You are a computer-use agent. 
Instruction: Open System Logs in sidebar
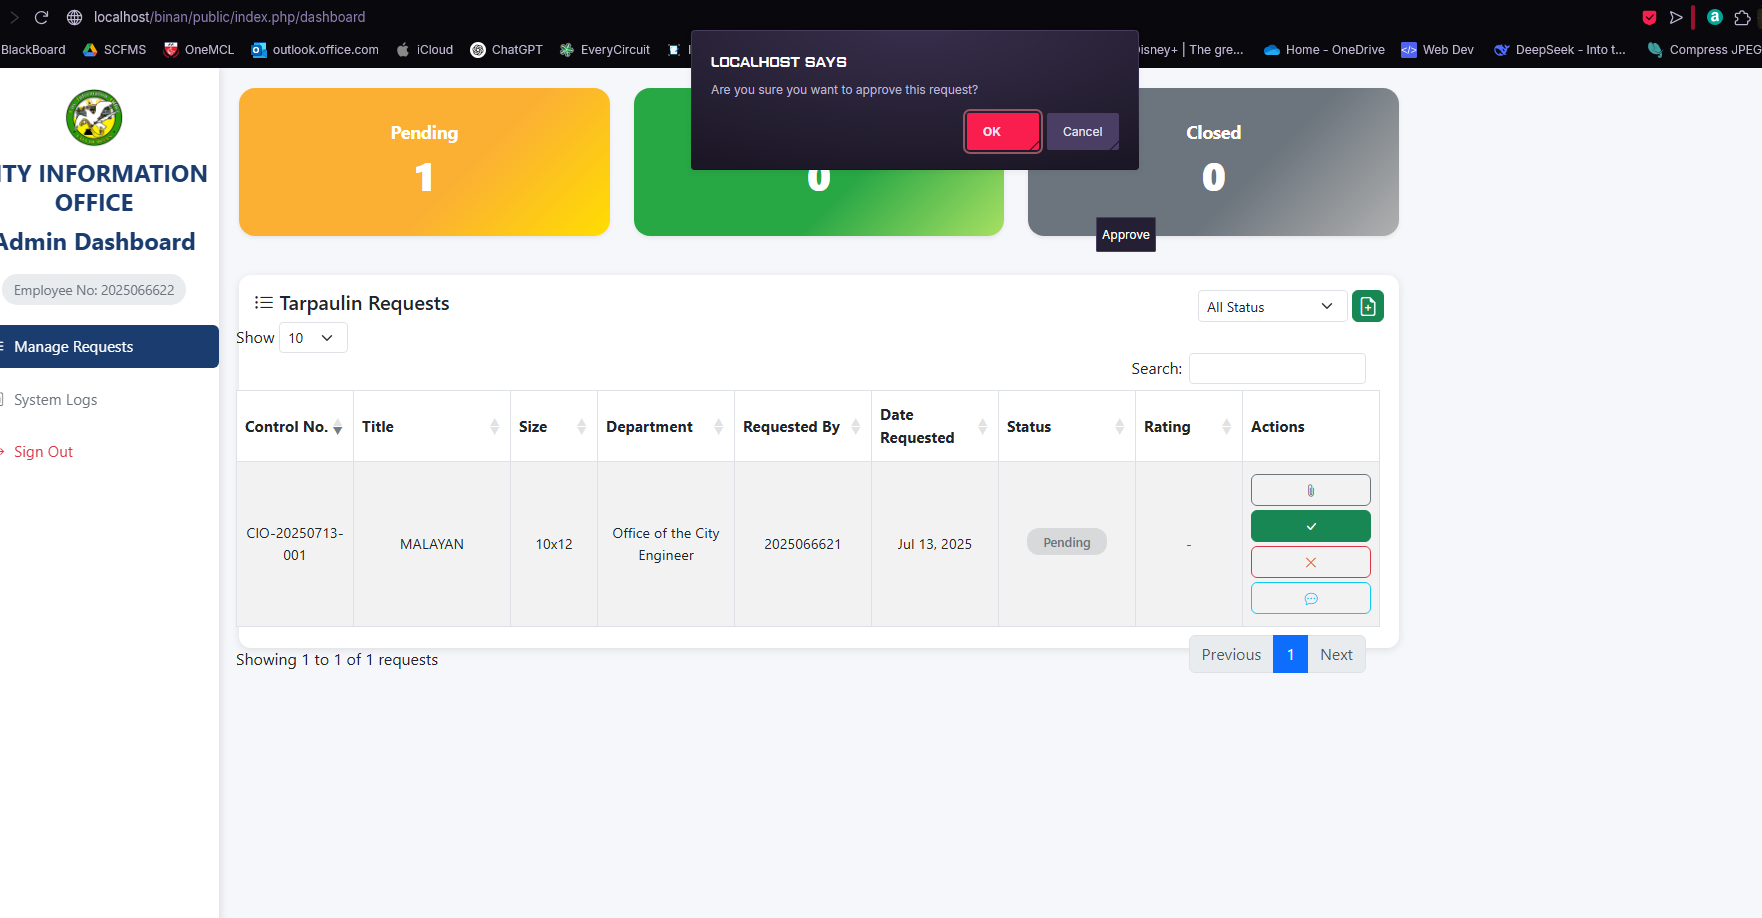[55, 400]
